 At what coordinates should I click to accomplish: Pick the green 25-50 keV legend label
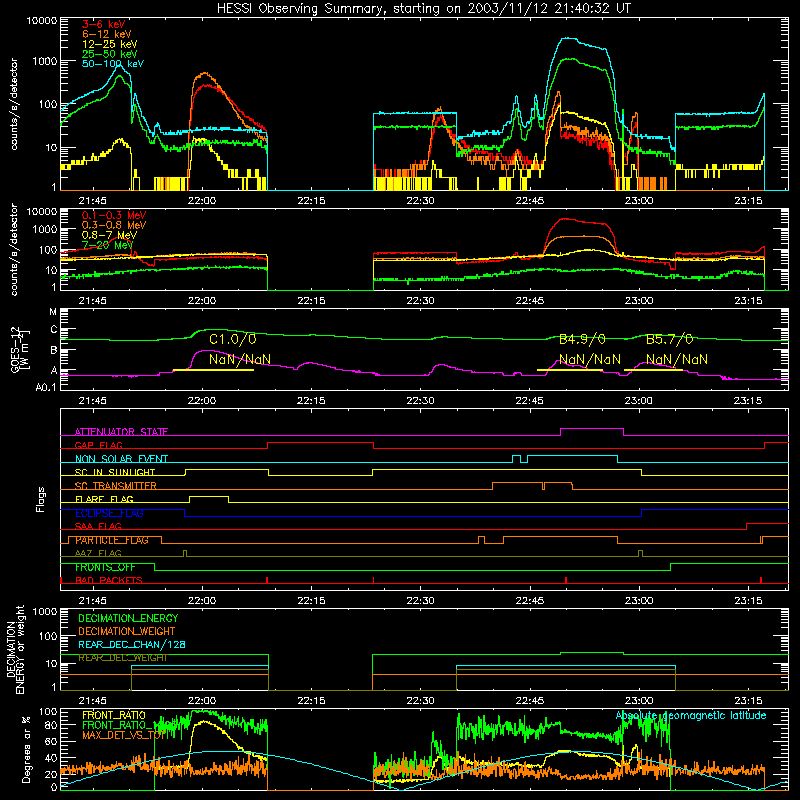110,54
